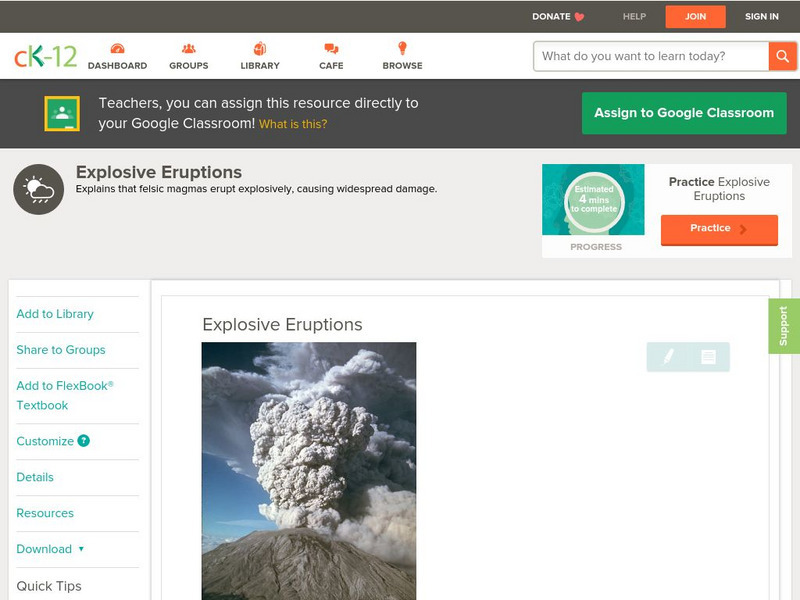Open the Dashboard gauge icon
The width and height of the screenshot is (800, 600).
click(x=119, y=46)
